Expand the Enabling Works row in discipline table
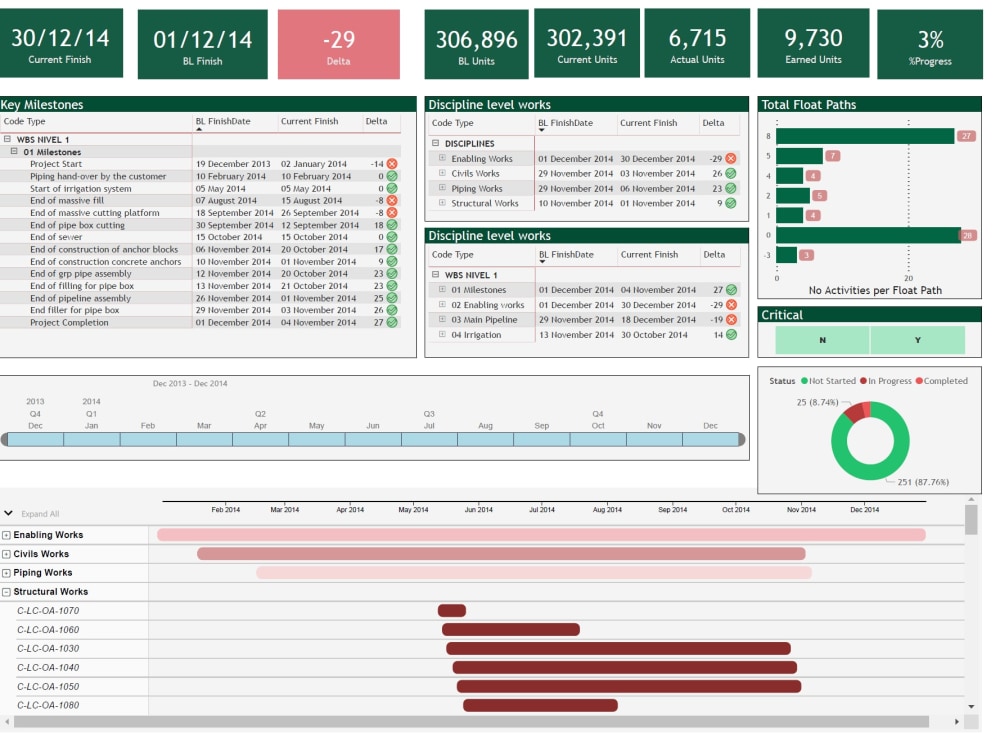The width and height of the screenshot is (1000, 750). click(x=442, y=158)
